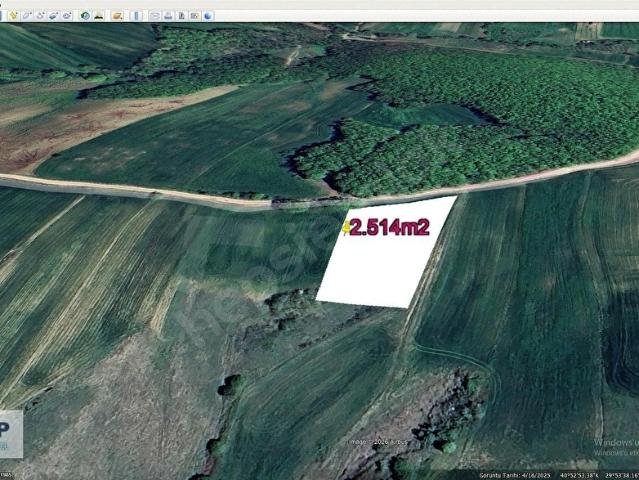The image size is (639, 480).
Task: Click the blue Earth globe icon
Action: (x=208, y=15)
